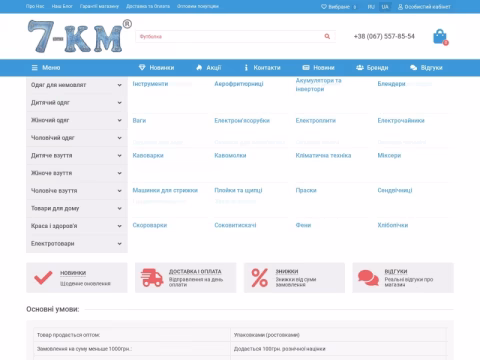The image size is (480, 360).
Task: Open Наш Блог top link
Action: pyautogui.click(x=62, y=6)
